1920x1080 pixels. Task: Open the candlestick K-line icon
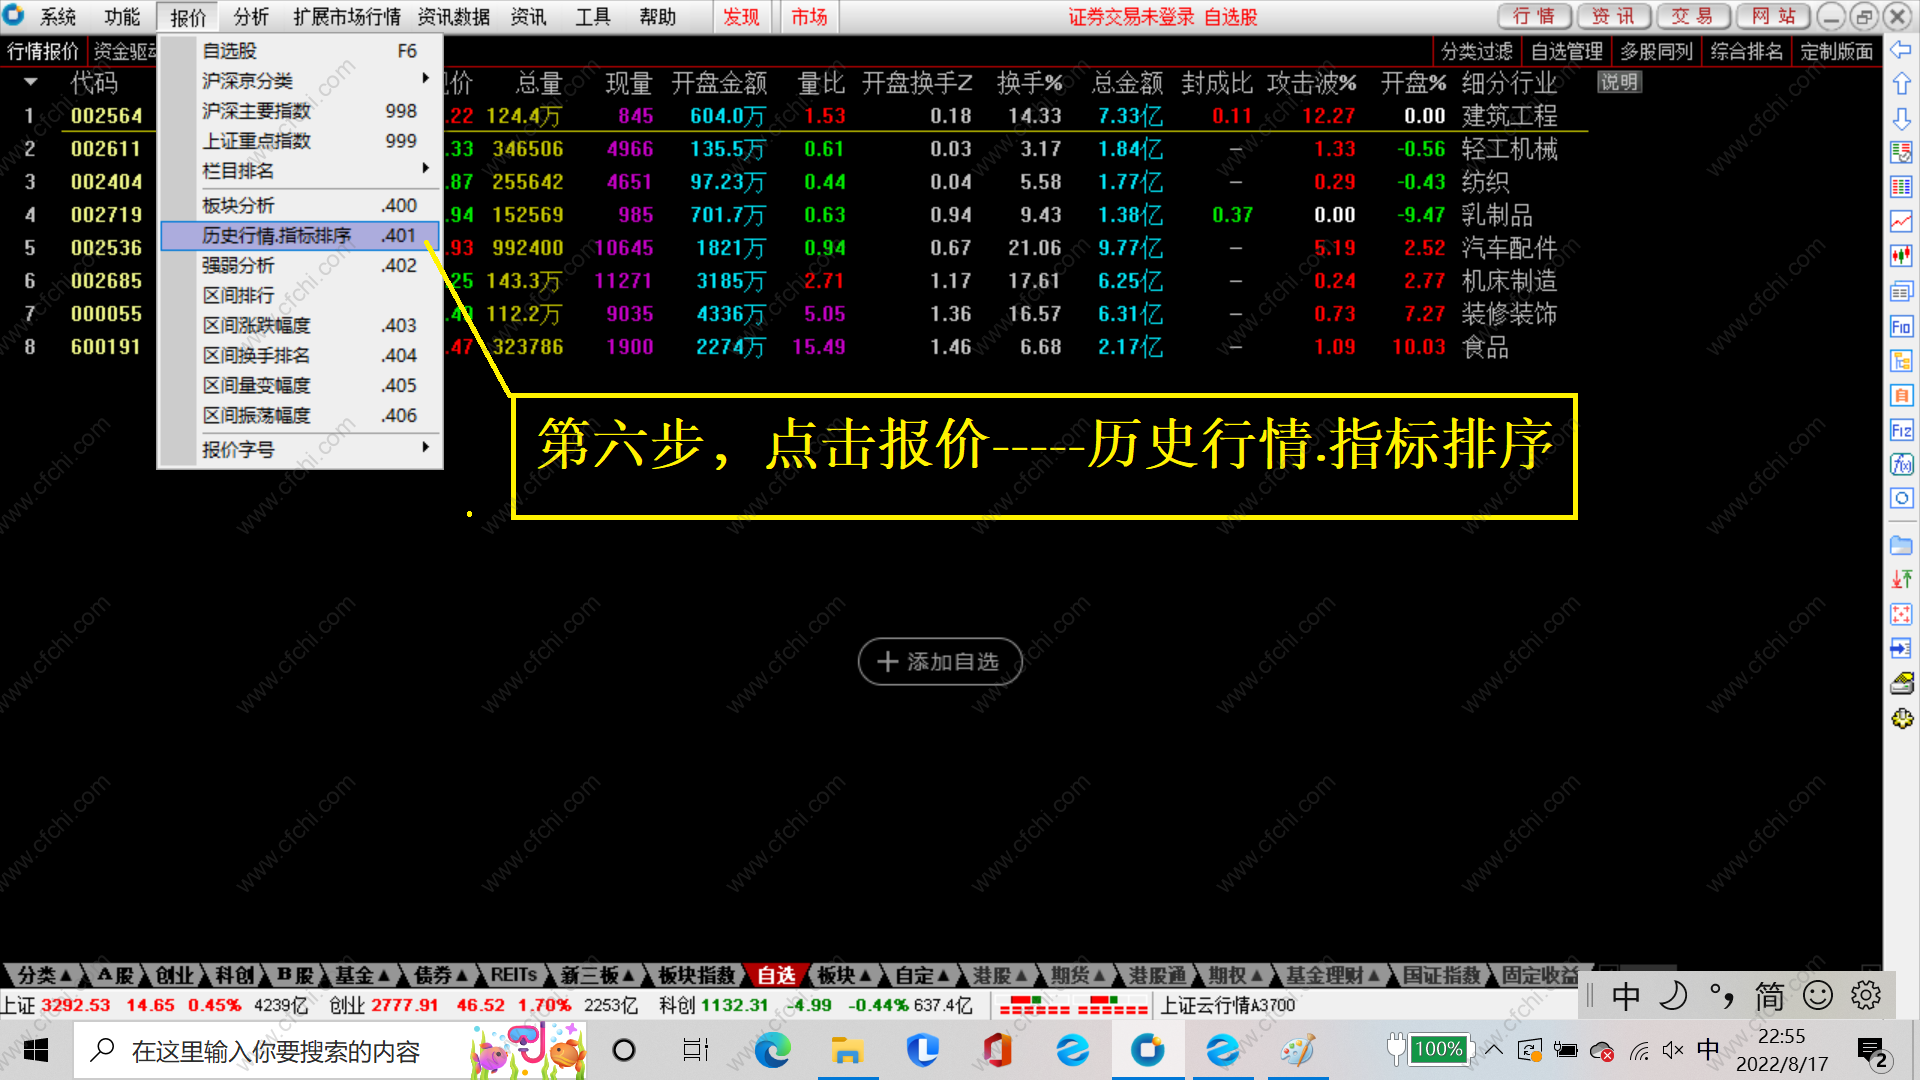(x=1901, y=256)
